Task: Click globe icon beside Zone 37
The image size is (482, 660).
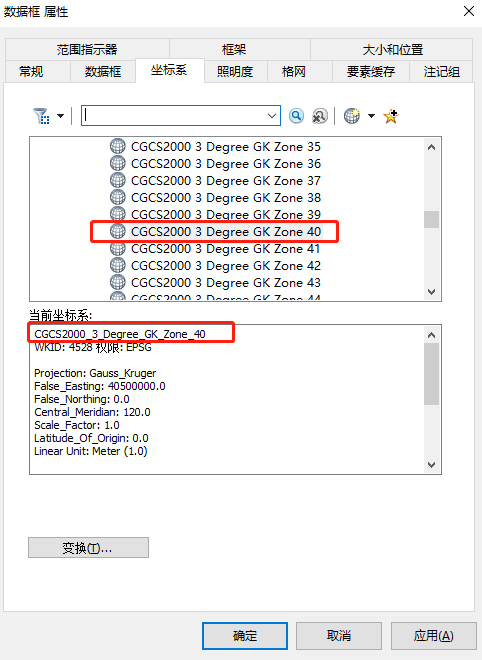Action: [117, 180]
